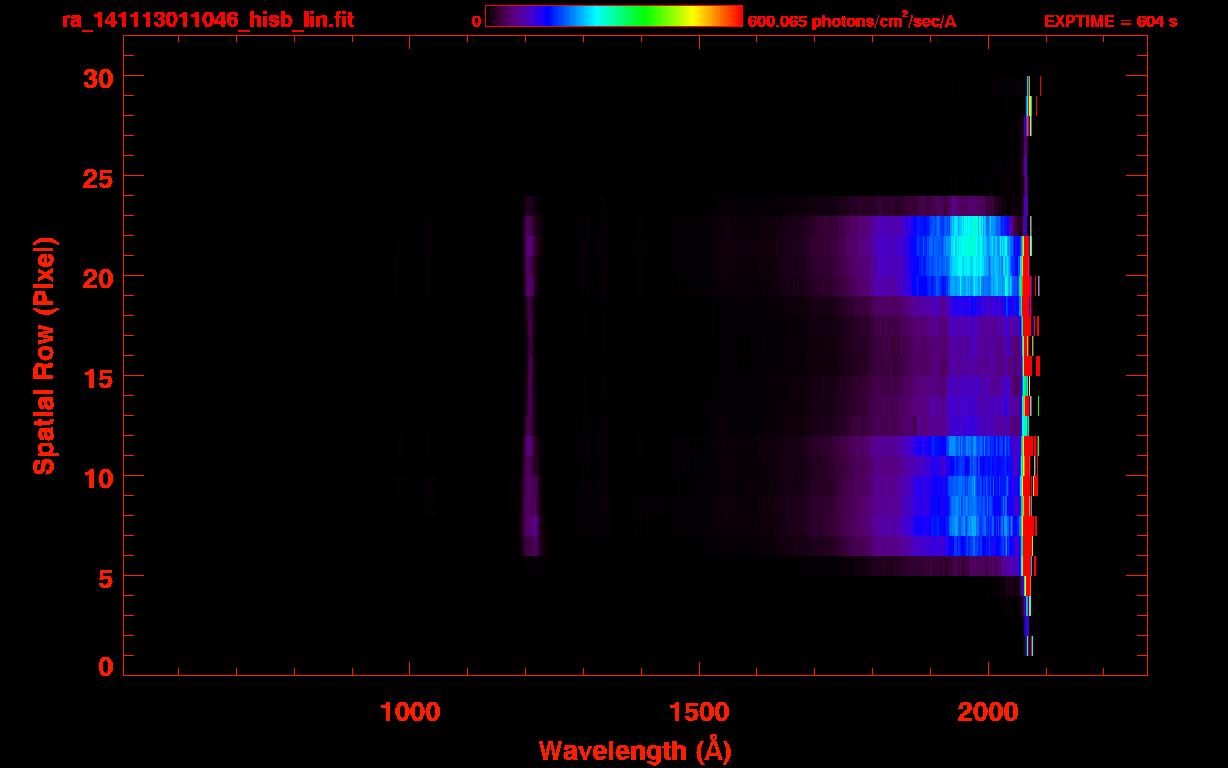Click the Wavelength (Å) axis title
This screenshot has width=1228, height=768.
[635, 750]
